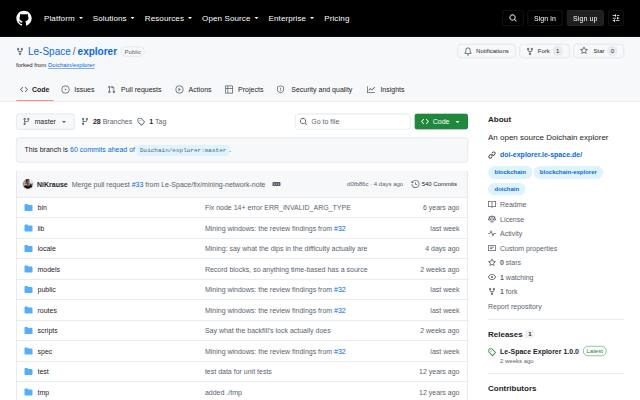The width and height of the screenshot is (640, 400).
Task: Open pull request #33 link in commit
Action: tap(138, 184)
